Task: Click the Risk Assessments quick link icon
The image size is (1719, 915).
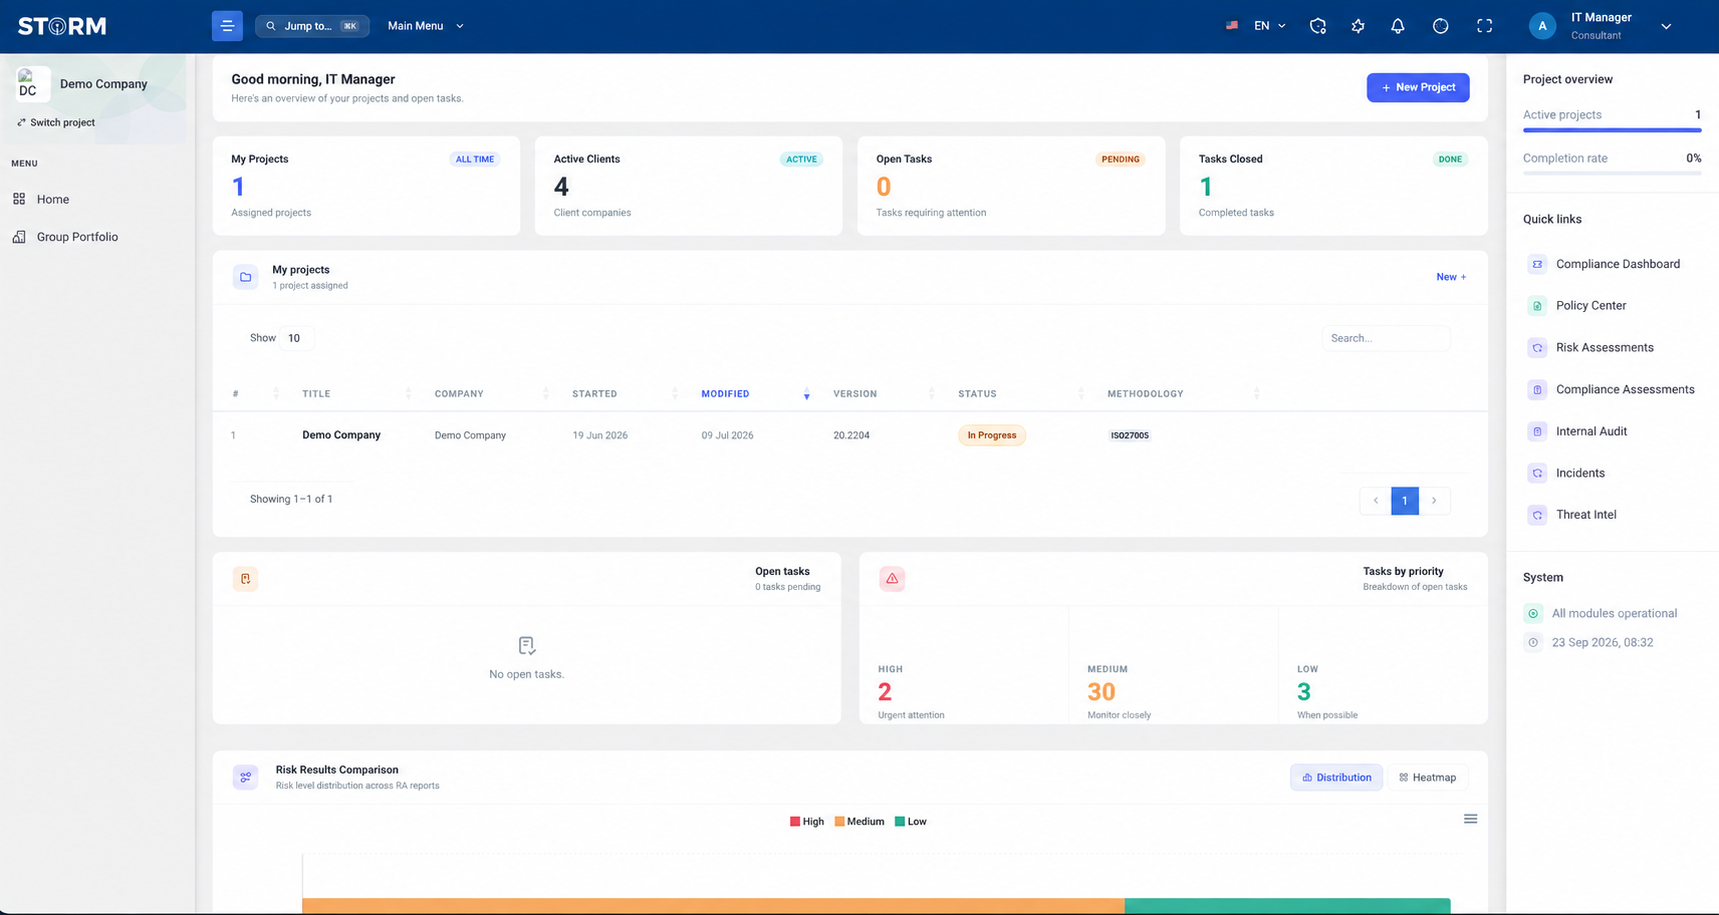Action: pyautogui.click(x=1537, y=348)
